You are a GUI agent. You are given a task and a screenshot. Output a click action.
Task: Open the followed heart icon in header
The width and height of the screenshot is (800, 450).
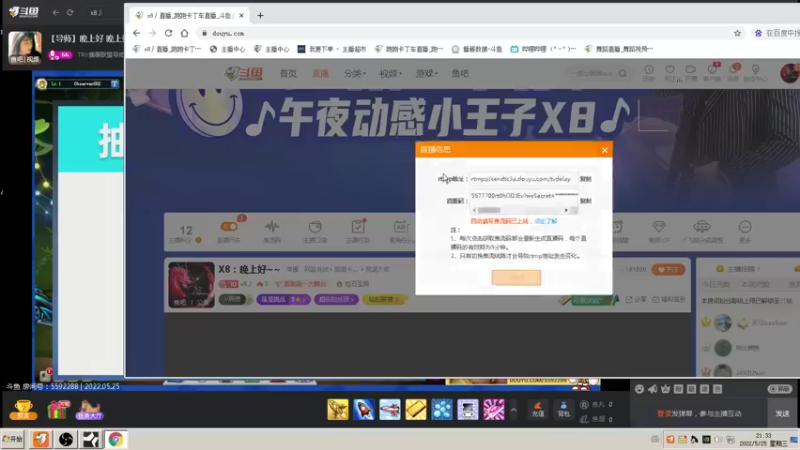point(670,72)
